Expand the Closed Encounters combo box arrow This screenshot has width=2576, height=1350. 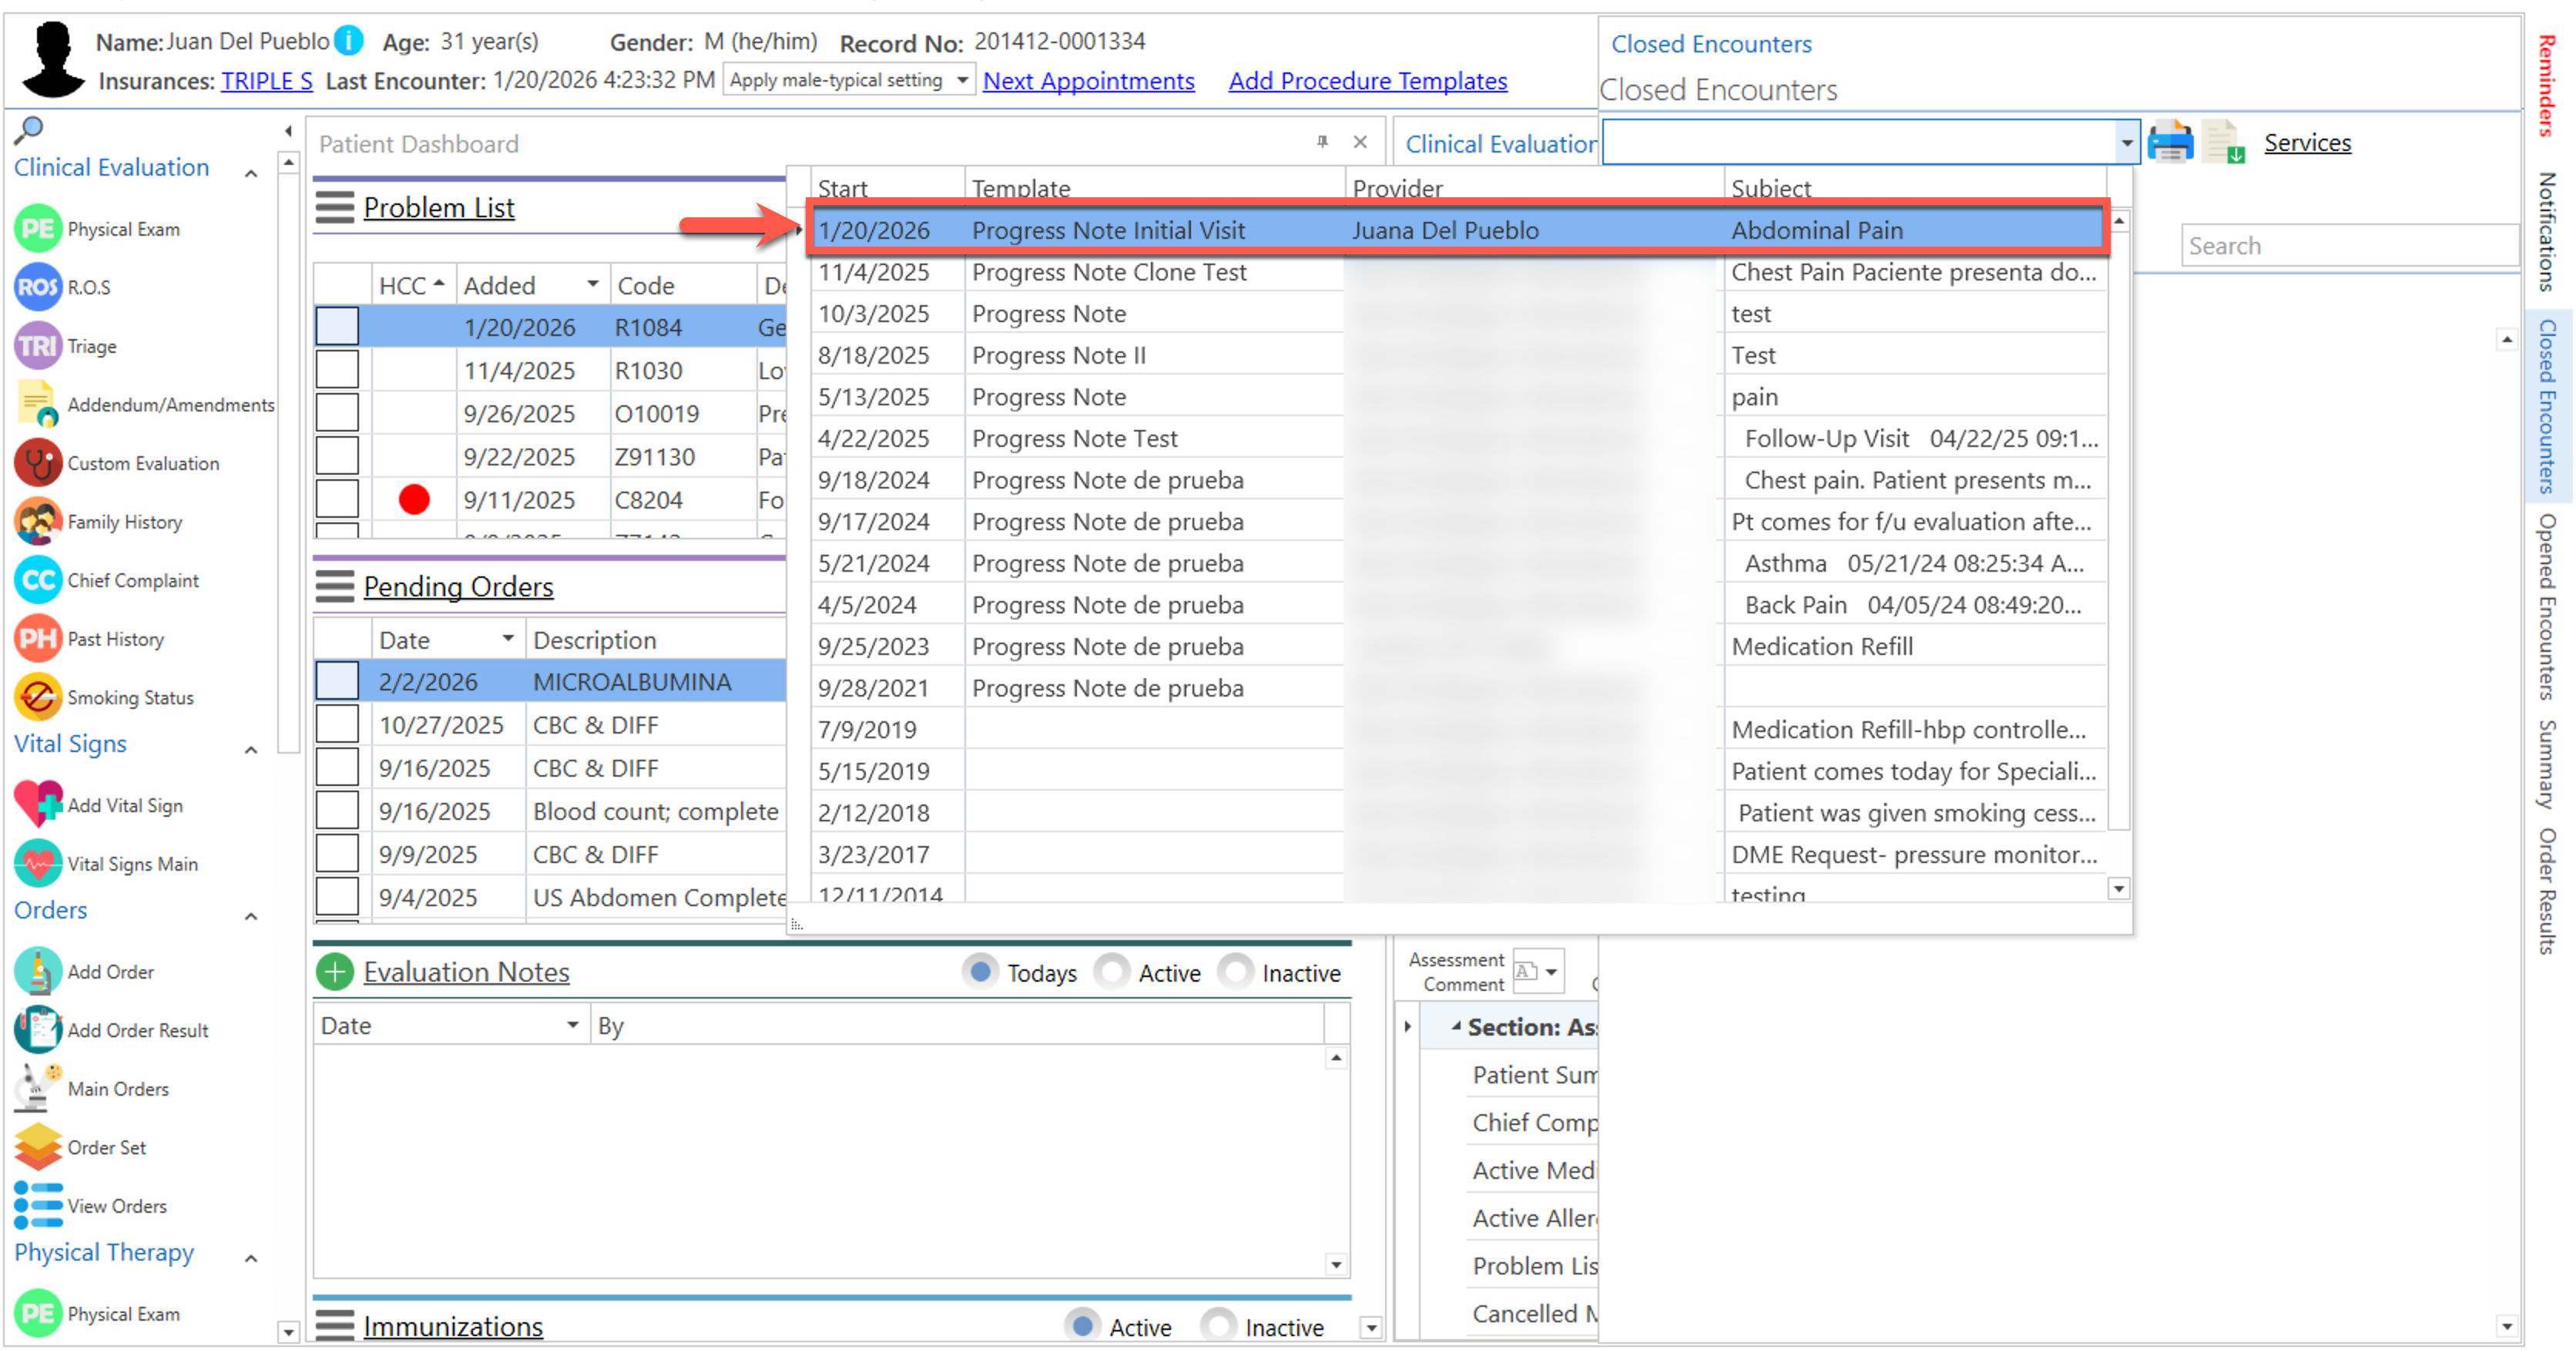click(2126, 143)
